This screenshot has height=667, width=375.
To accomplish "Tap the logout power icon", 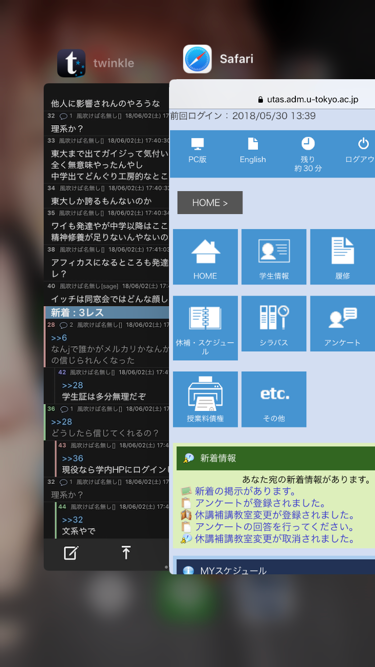I will click(364, 144).
